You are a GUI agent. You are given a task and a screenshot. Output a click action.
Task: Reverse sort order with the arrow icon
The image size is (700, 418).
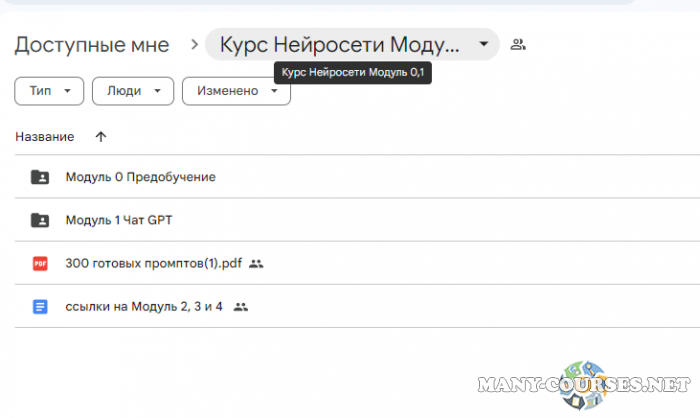100,136
